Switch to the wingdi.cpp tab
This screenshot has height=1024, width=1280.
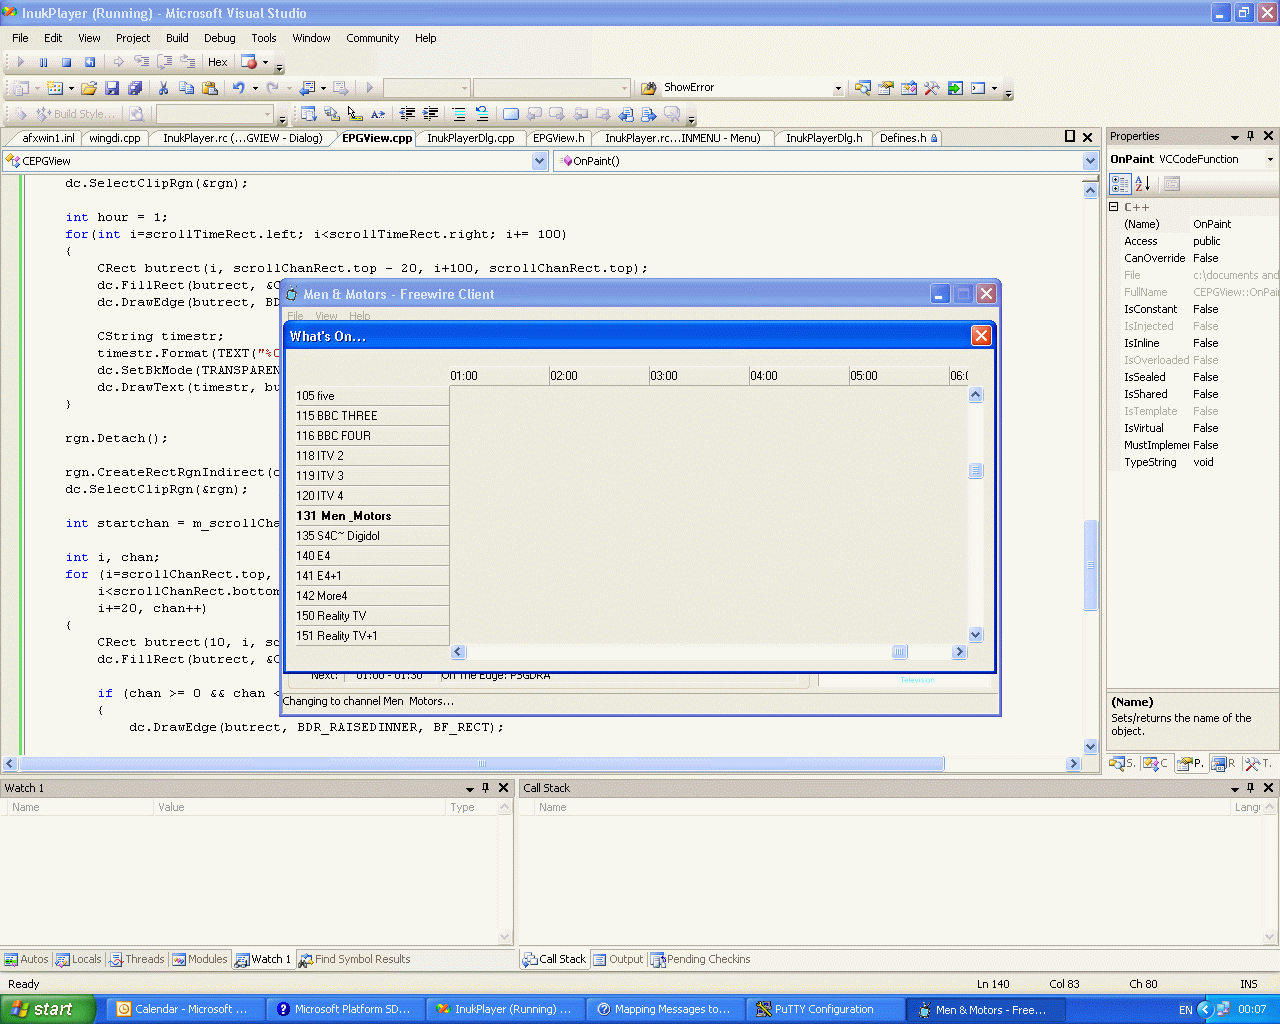[x=115, y=138]
